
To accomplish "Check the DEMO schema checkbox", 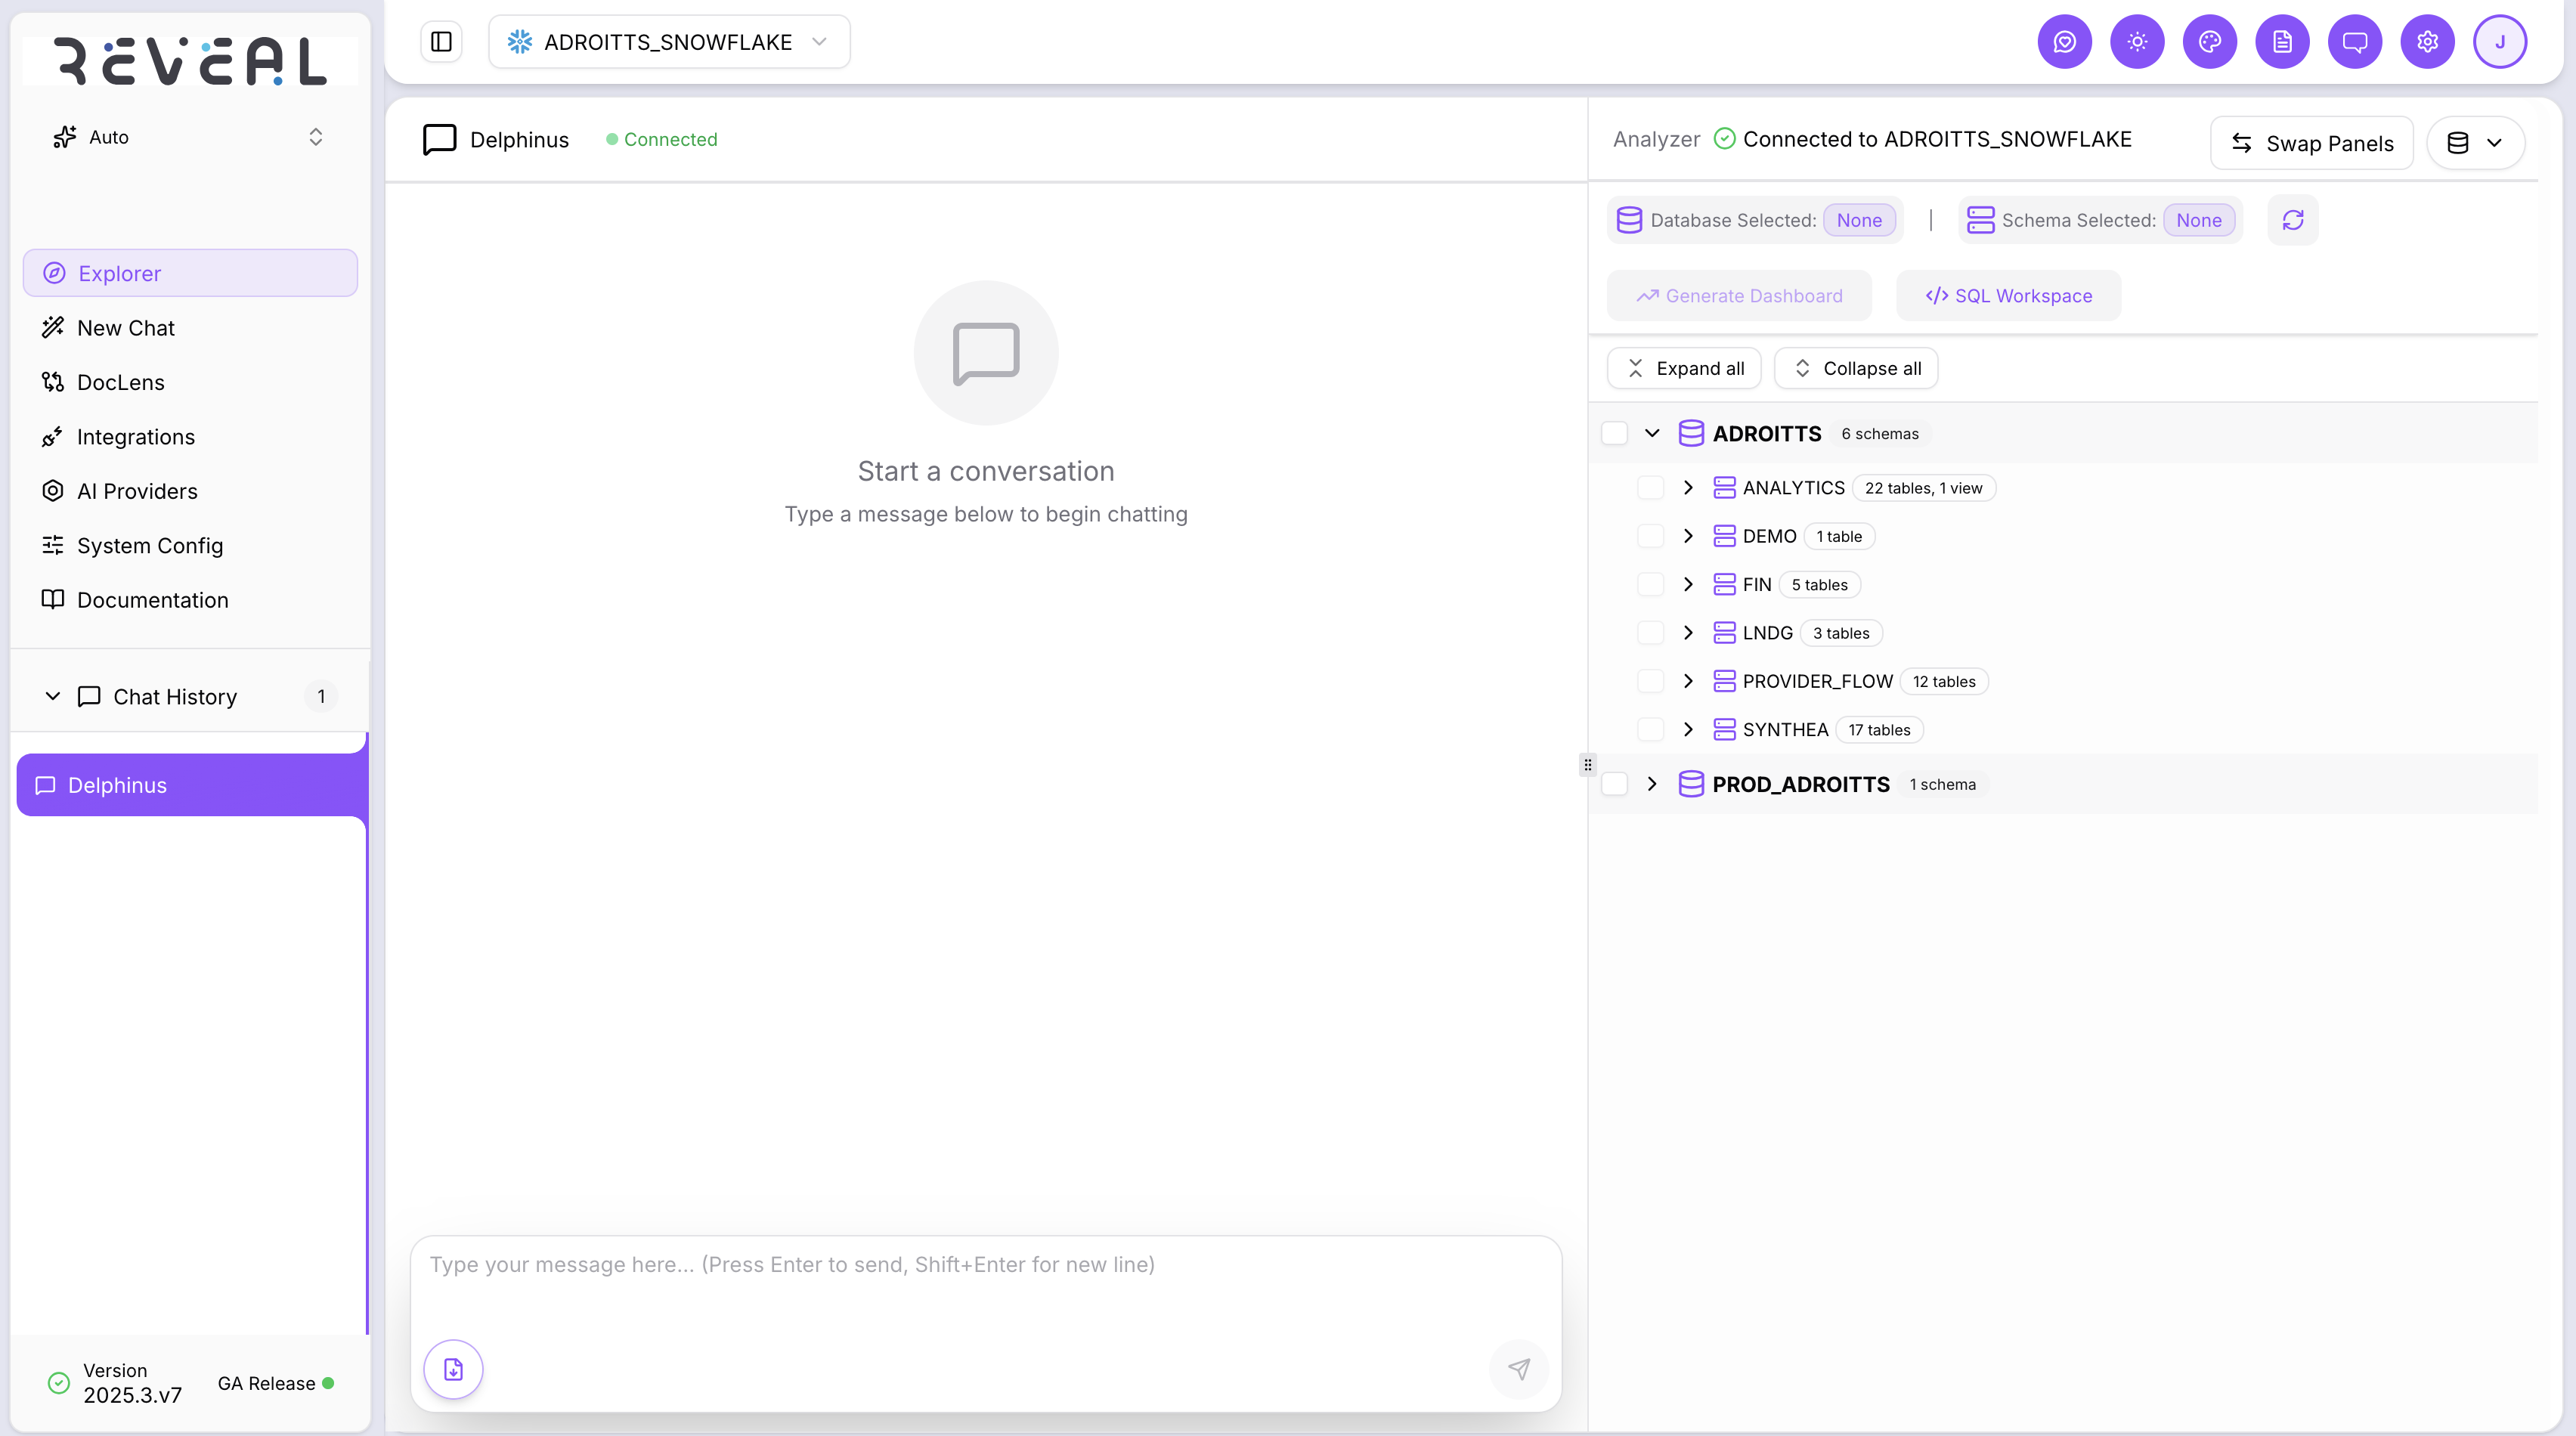I will (x=1650, y=536).
